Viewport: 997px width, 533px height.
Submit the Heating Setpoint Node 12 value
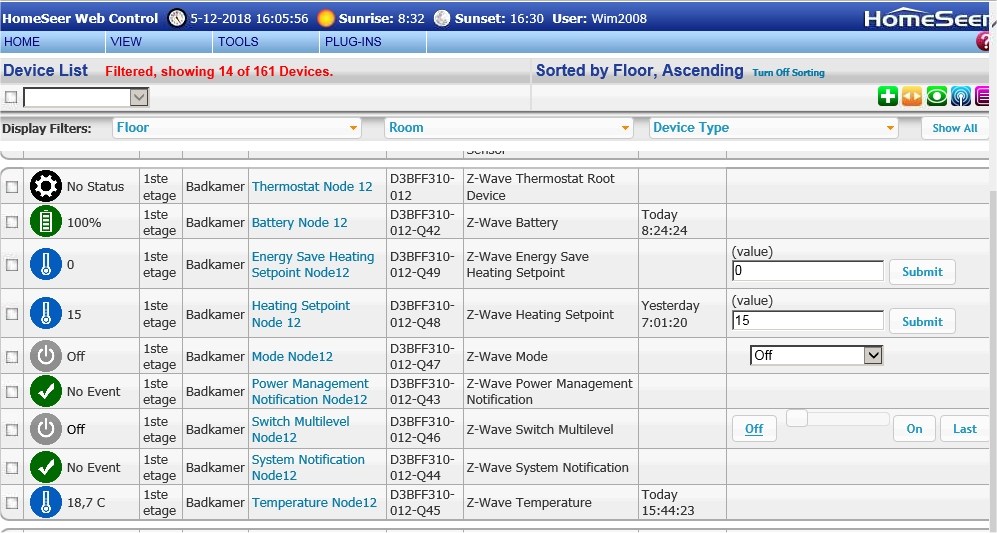click(922, 321)
